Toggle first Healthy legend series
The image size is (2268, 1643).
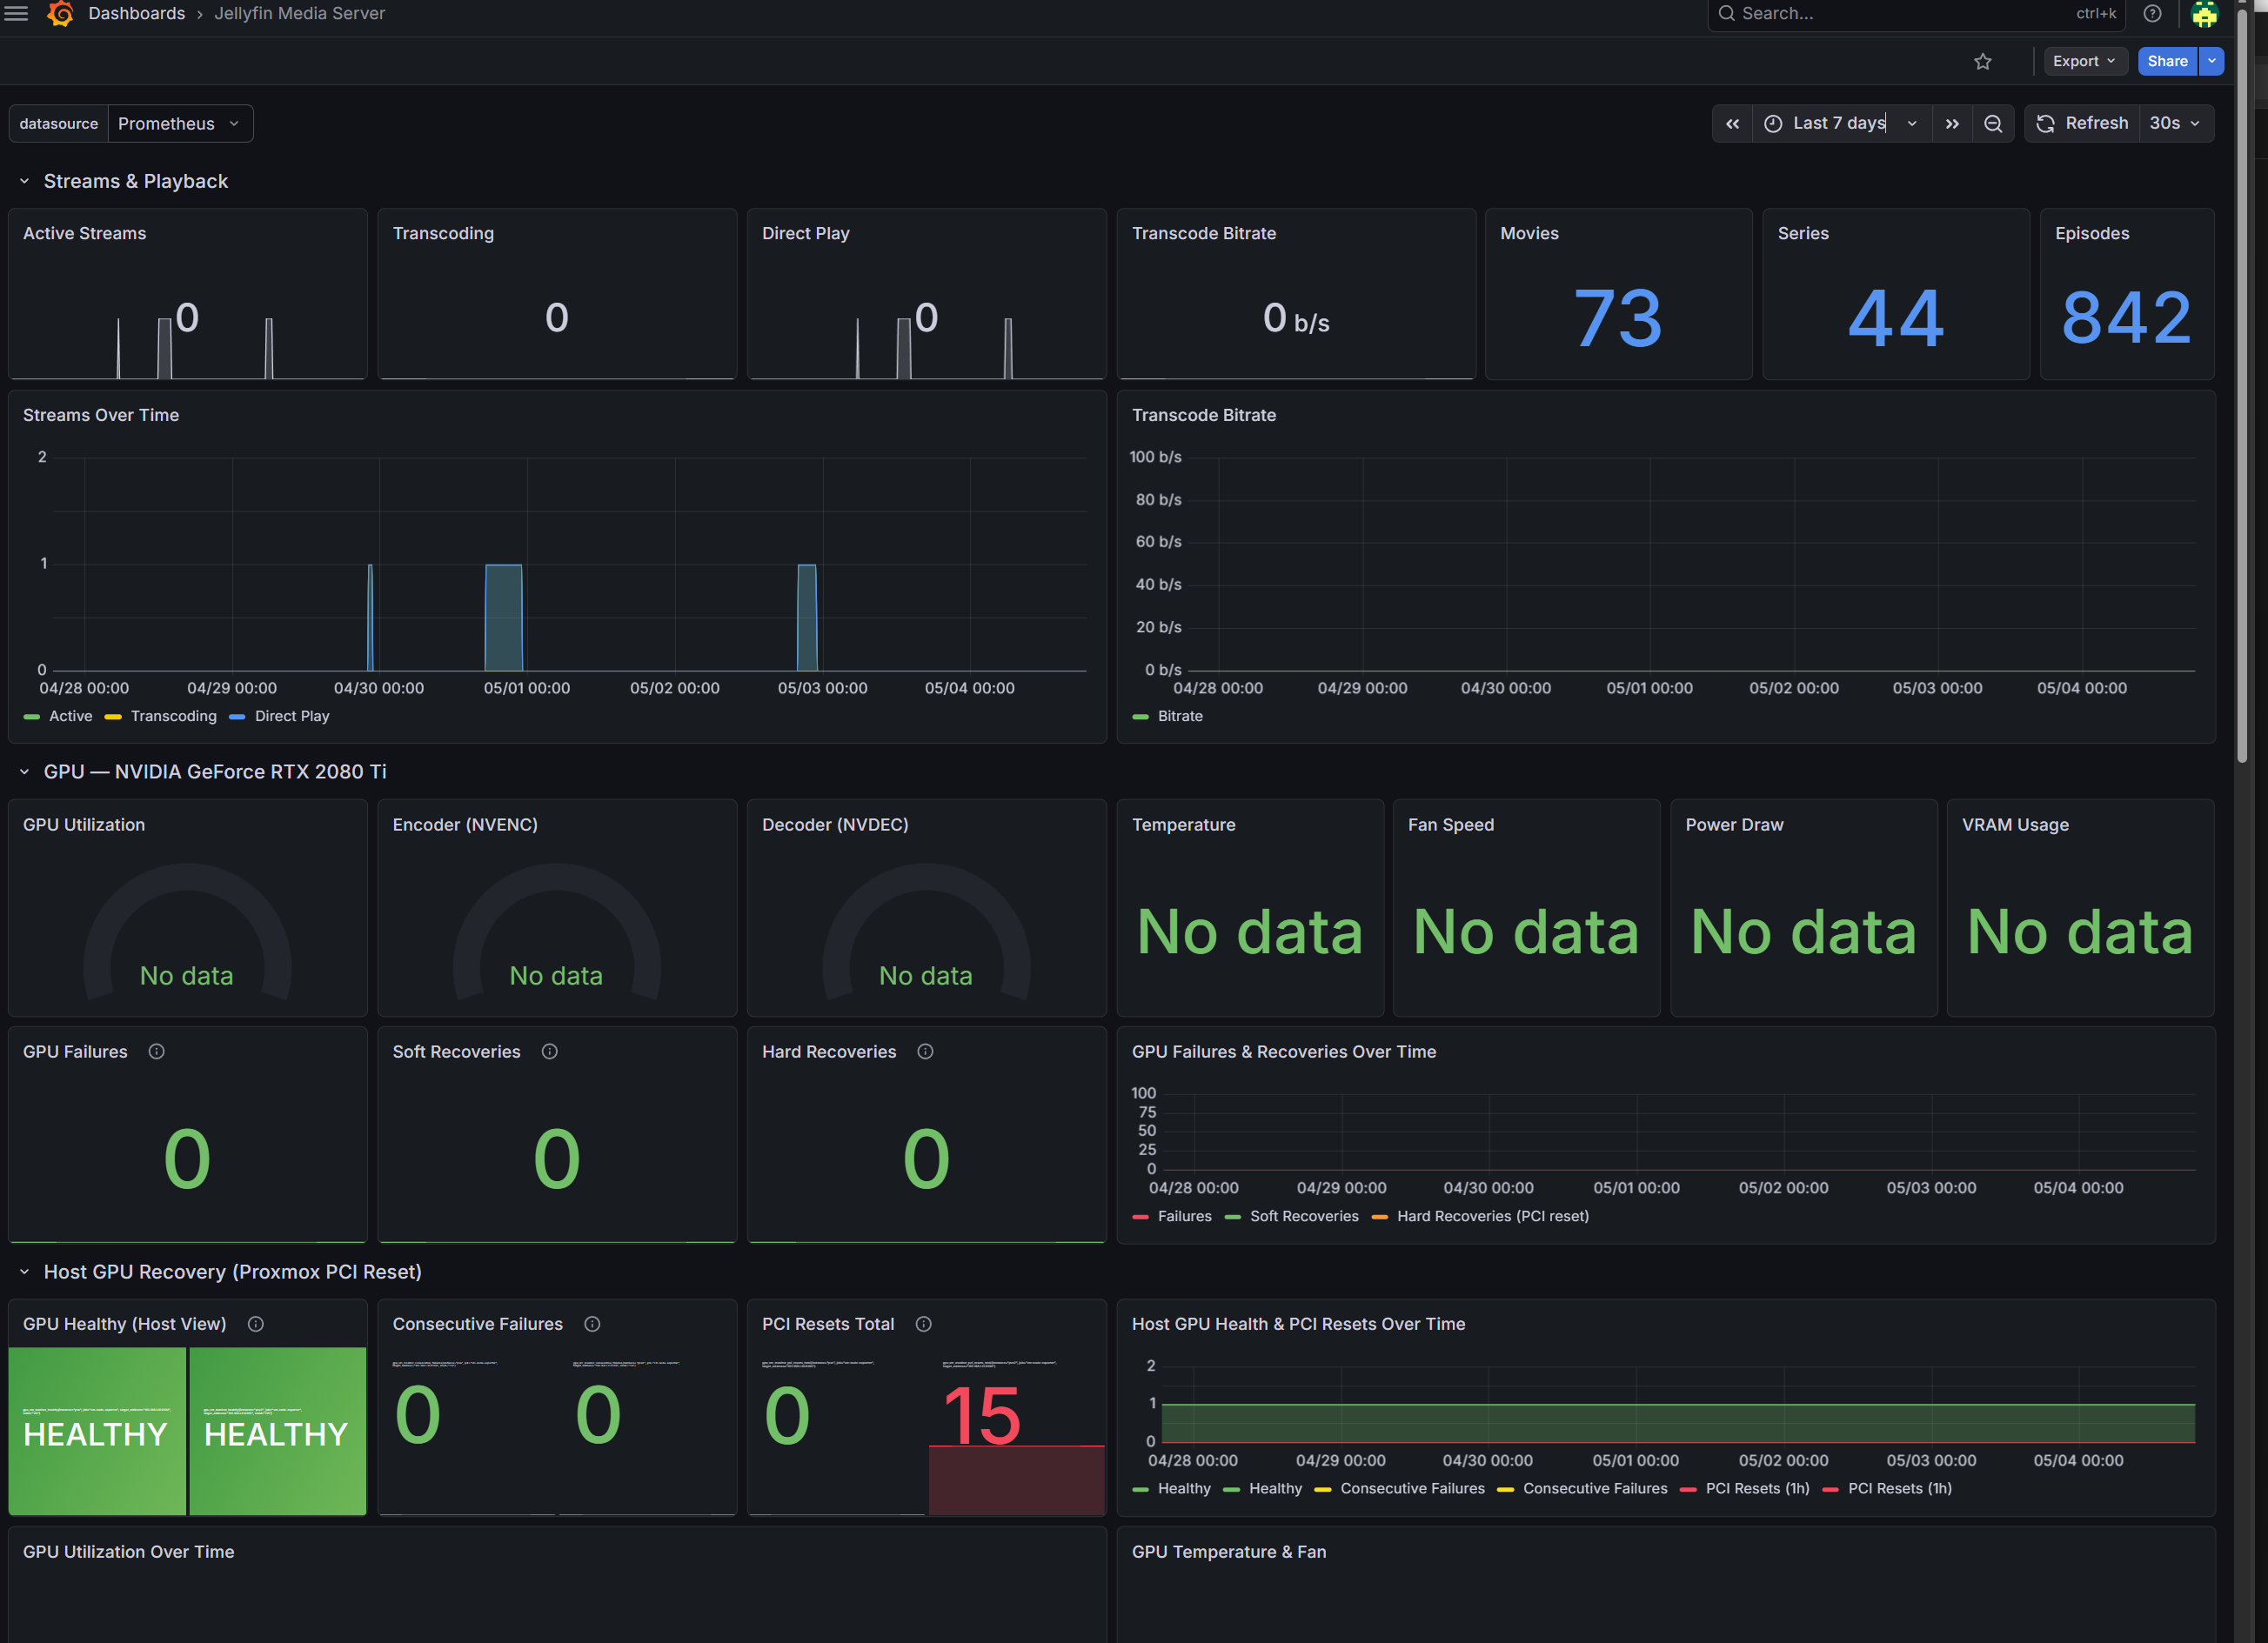pos(1184,1488)
